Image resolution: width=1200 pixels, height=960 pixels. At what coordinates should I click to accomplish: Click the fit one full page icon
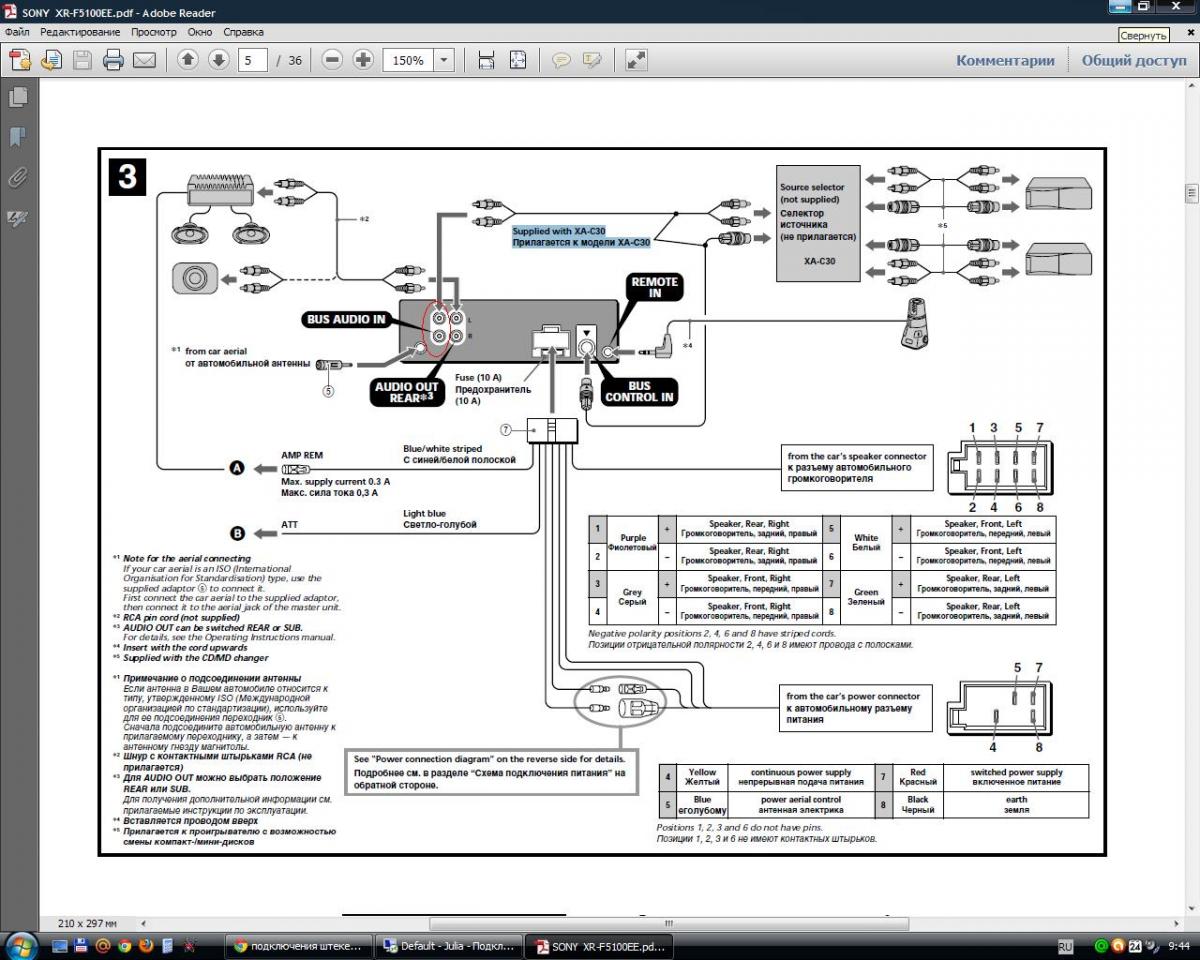517,60
